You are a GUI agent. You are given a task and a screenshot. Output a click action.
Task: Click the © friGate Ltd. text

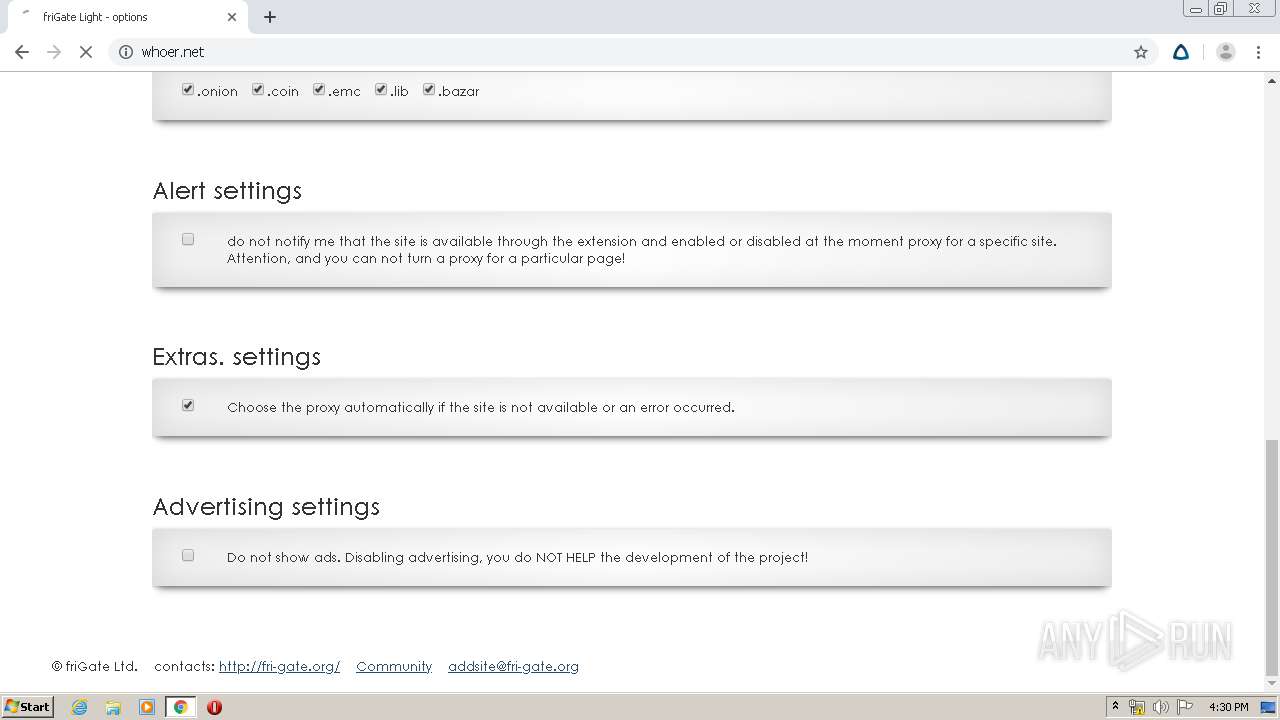pyautogui.click(x=95, y=666)
